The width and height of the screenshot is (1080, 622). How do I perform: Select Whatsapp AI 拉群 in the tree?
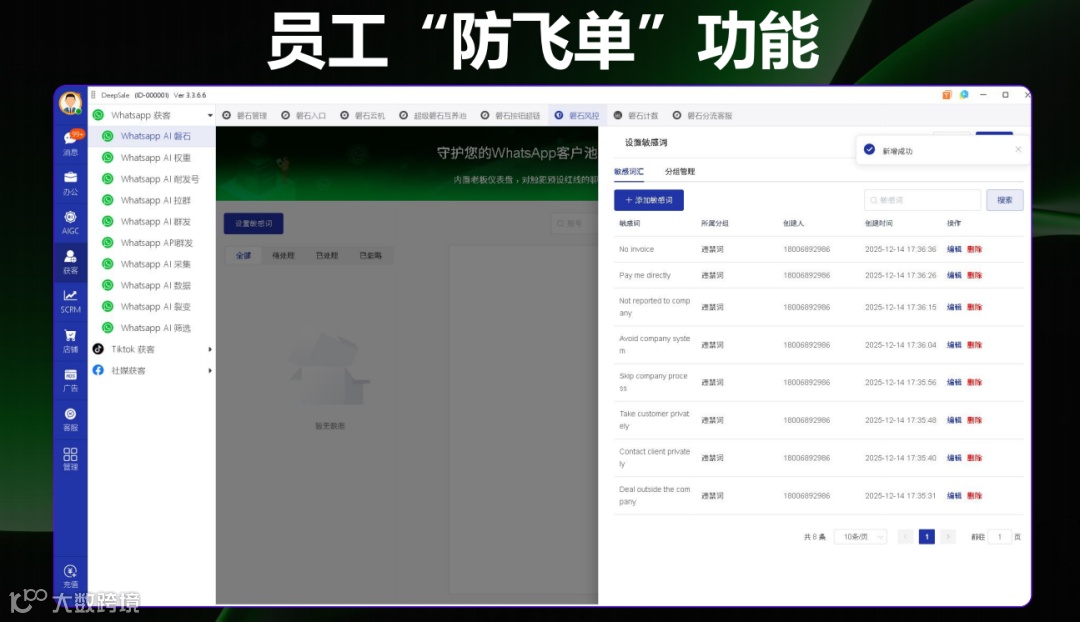coord(152,200)
